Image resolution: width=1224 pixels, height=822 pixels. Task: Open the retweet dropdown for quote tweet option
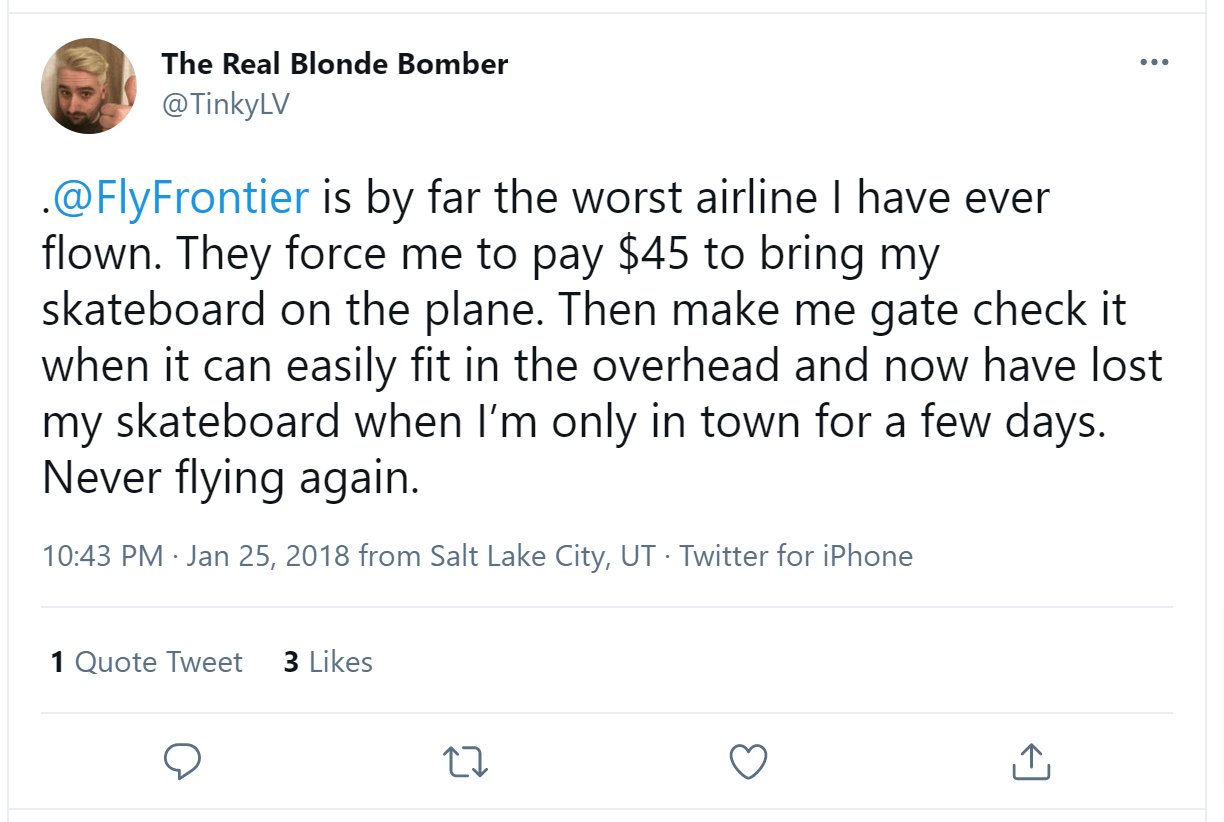[x=464, y=761]
